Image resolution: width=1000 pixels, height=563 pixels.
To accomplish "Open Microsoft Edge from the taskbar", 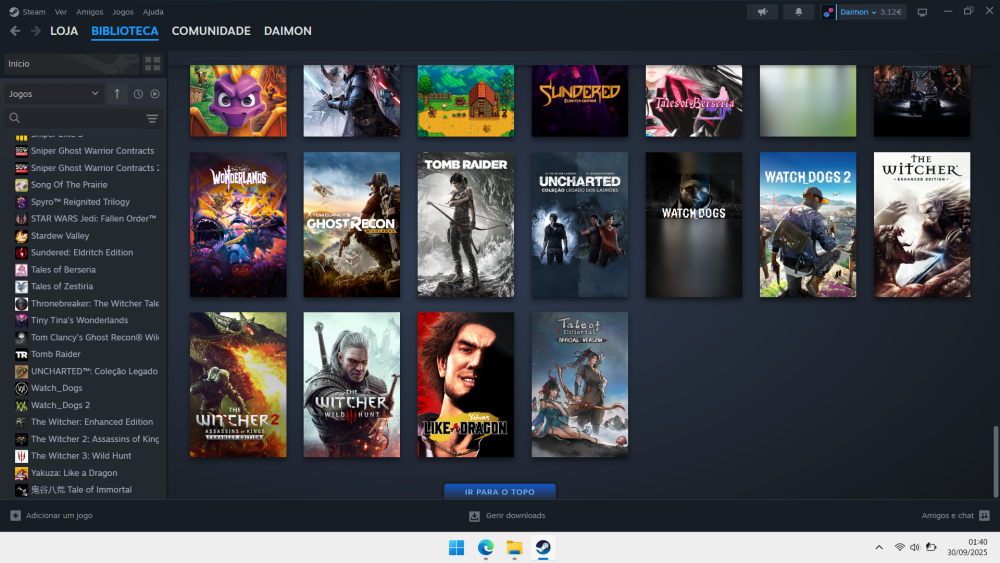I will (486, 547).
